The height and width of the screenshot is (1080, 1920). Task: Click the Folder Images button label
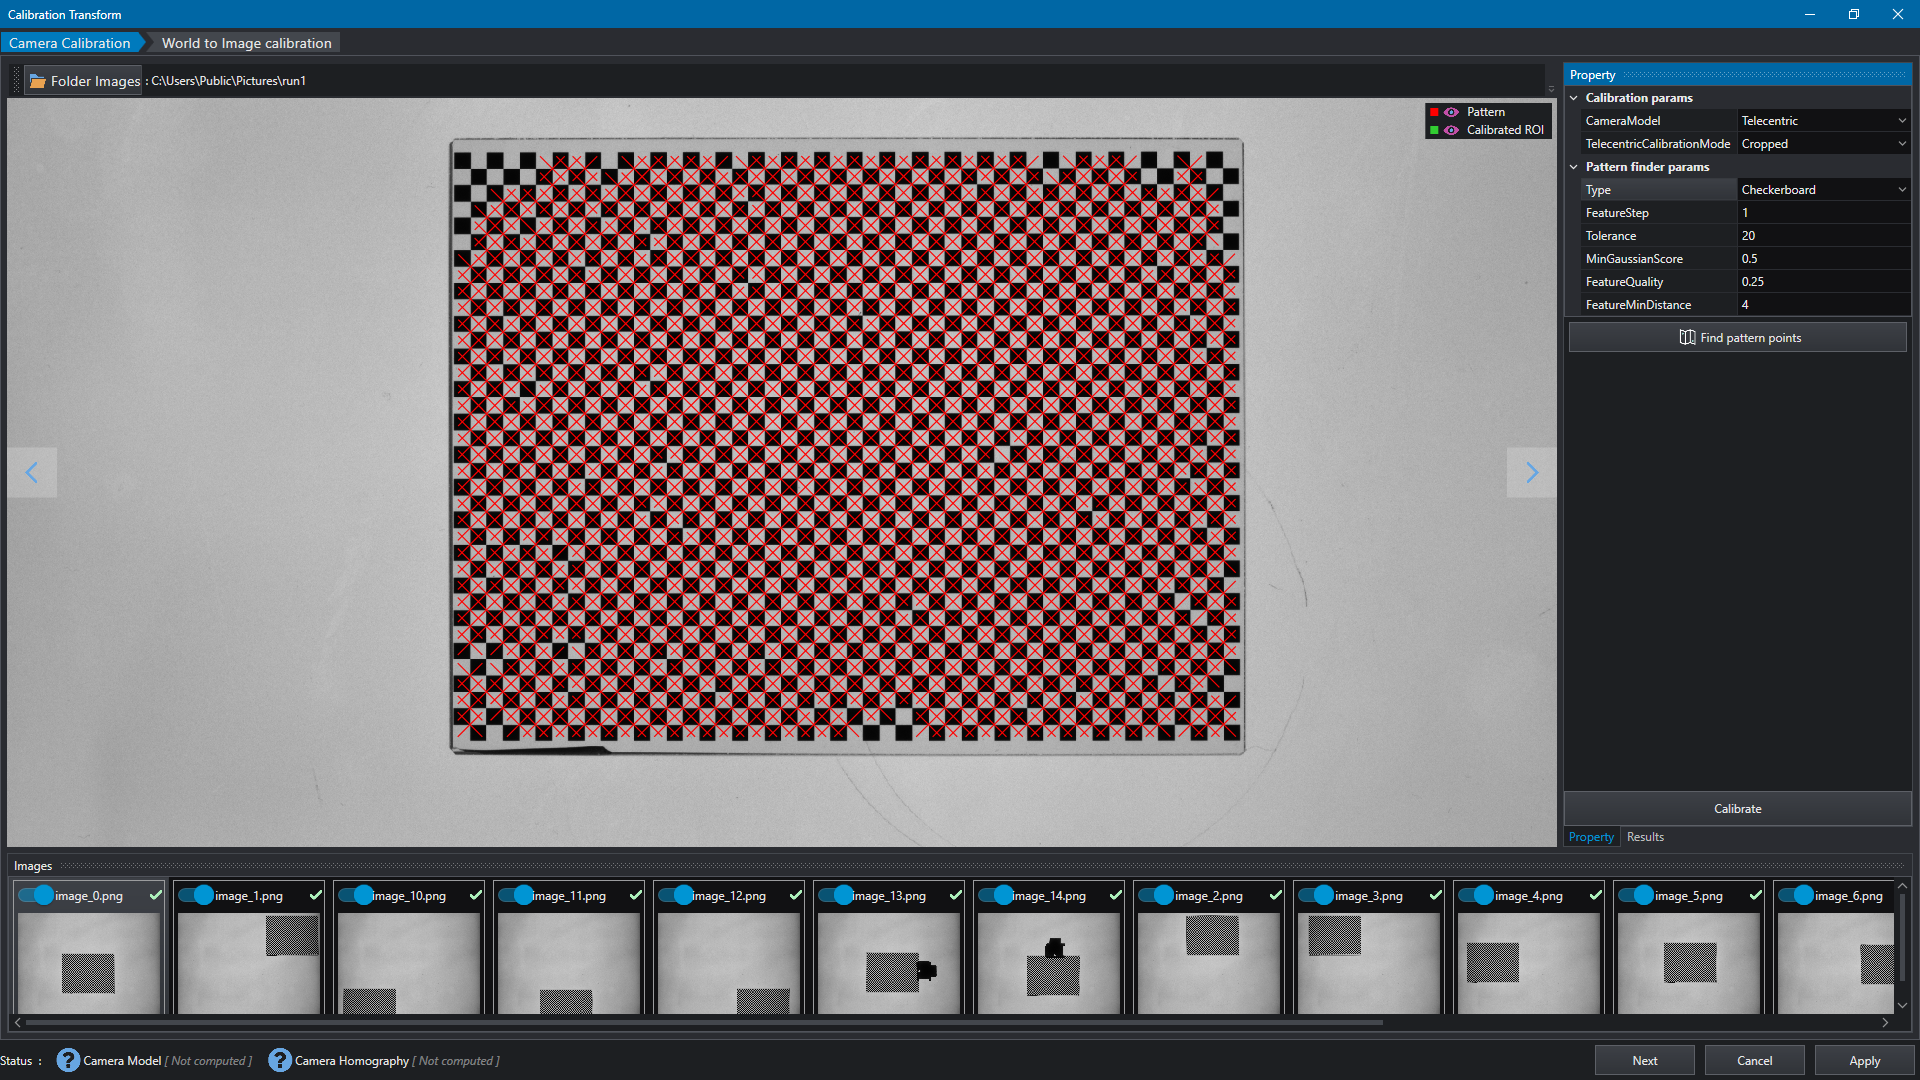click(x=95, y=81)
